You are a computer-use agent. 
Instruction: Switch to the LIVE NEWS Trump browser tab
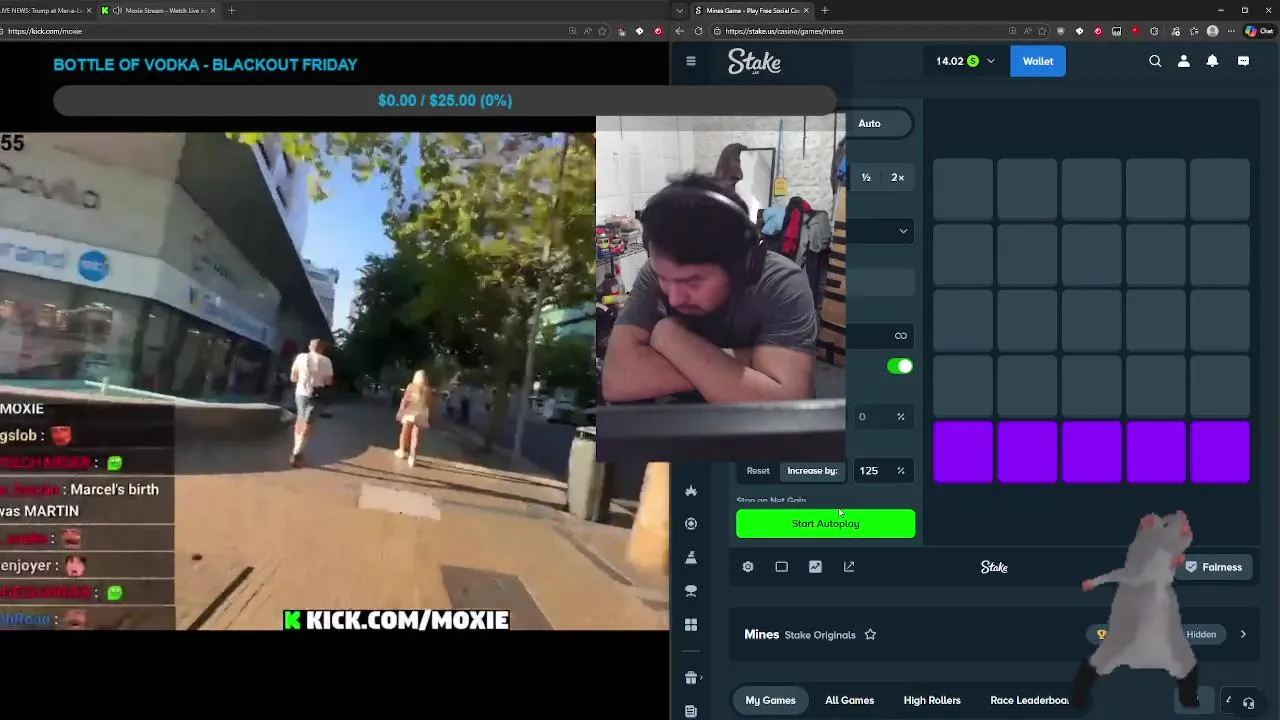(x=46, y=10)
